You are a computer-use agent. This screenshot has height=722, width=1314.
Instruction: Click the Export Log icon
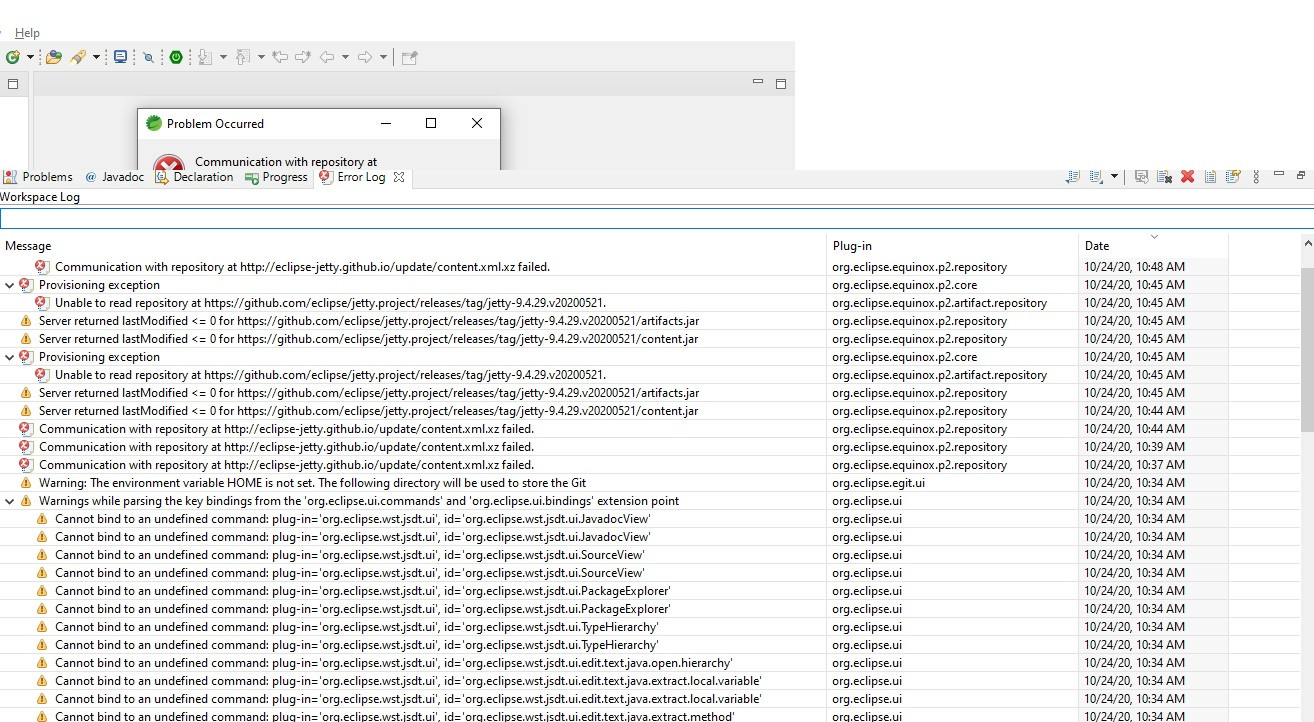[1073, 177]
